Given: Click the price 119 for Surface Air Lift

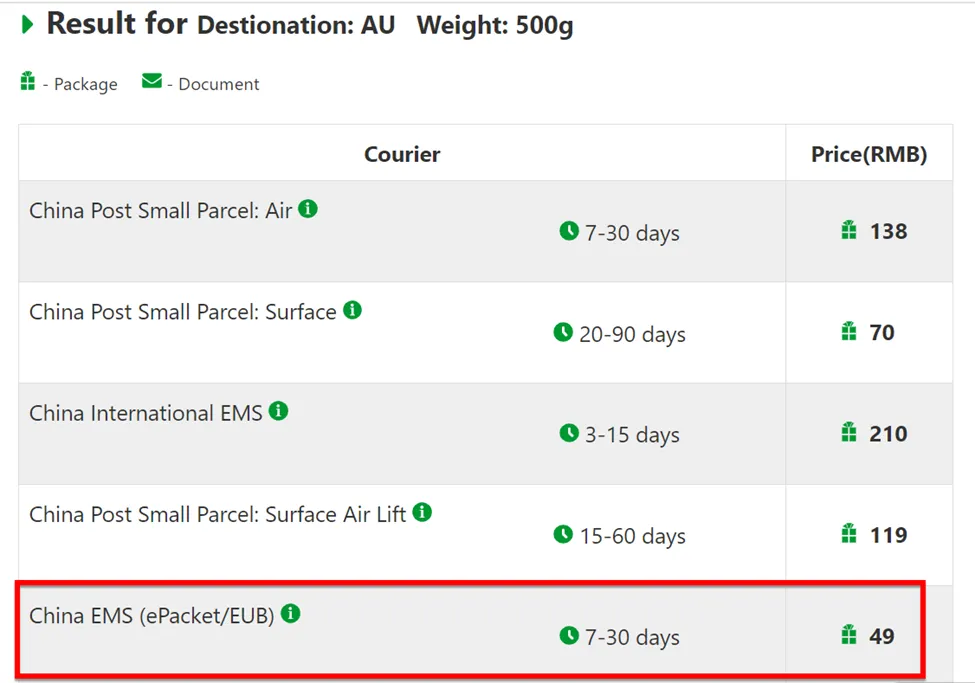Looking at the screenshot, I should click(888, 535).
